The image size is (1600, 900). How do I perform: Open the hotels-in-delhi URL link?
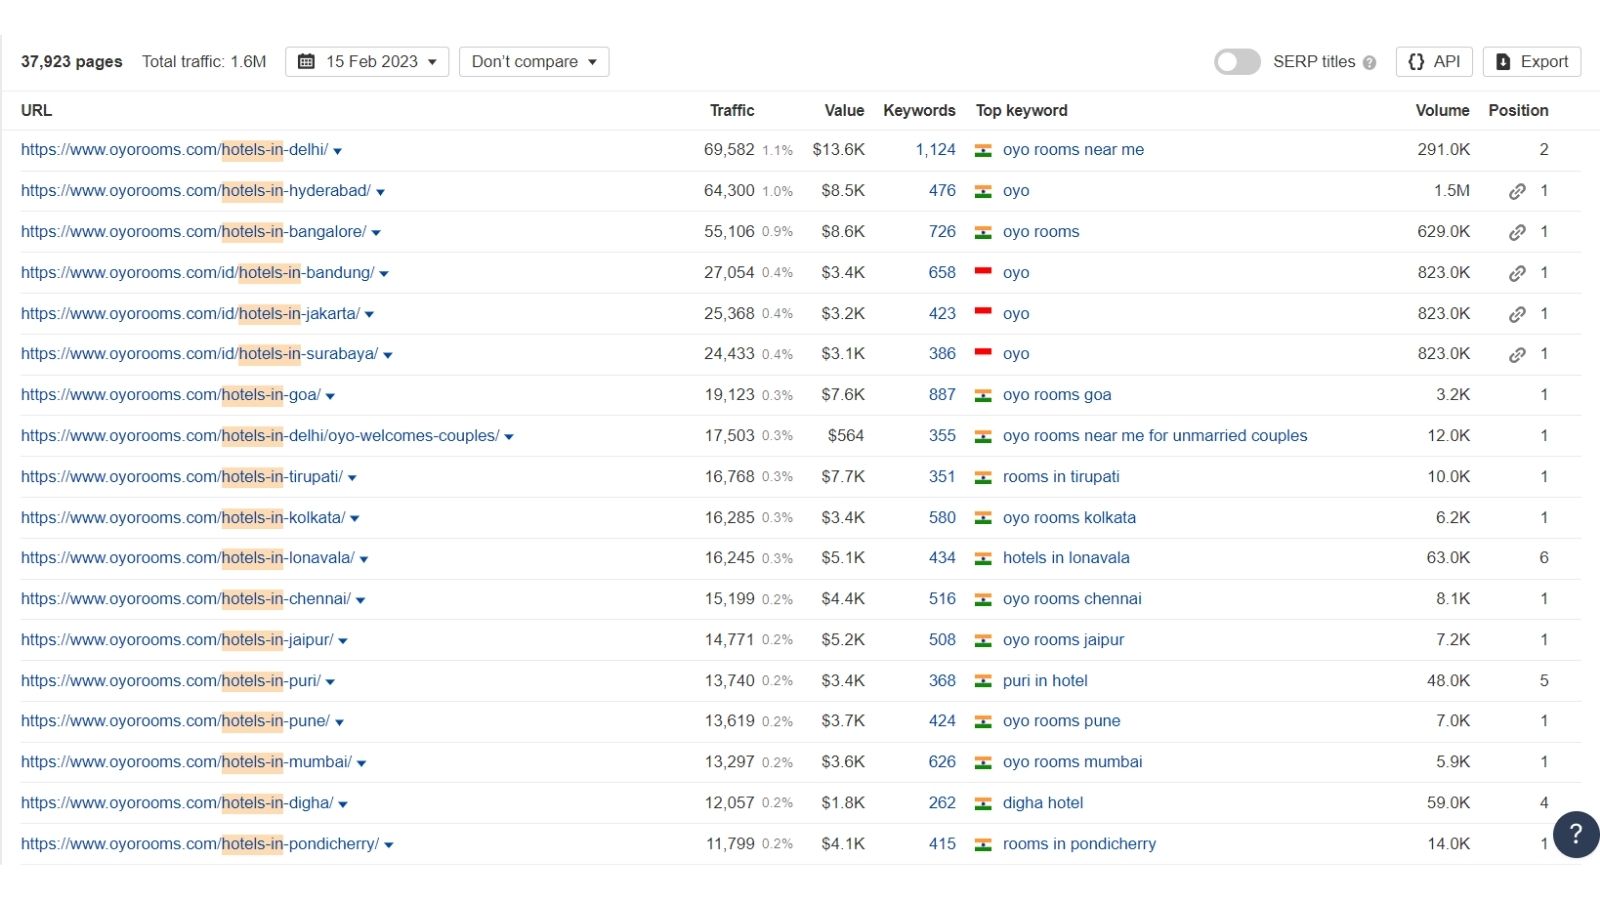[x=174, y=150]
